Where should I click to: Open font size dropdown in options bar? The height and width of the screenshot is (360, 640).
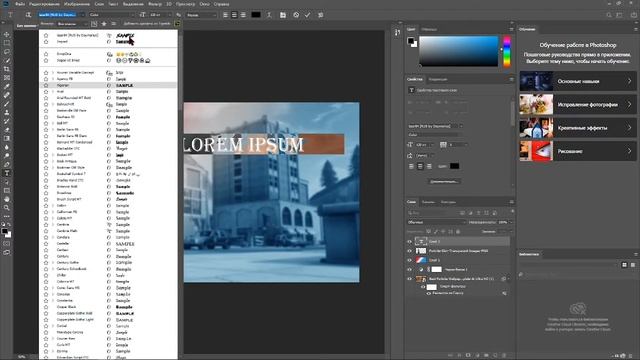170,15
